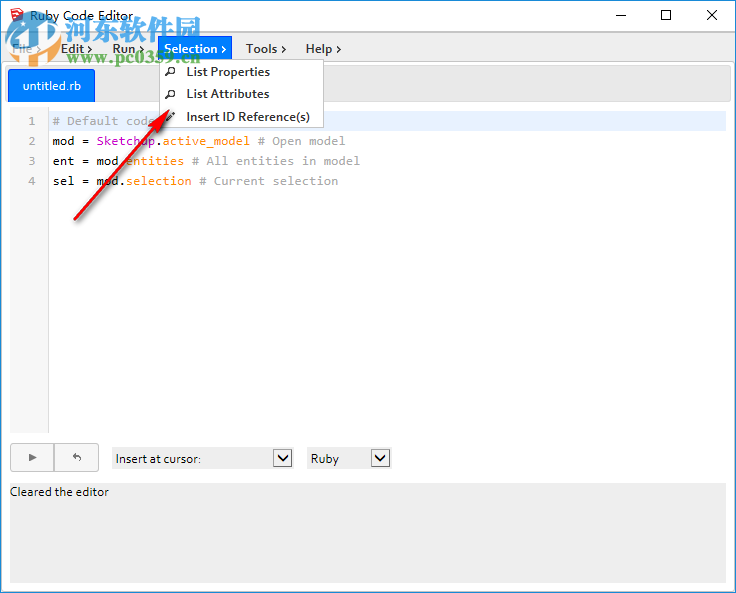
Task: Click line number 3 in gutter
Action: click(31, 161)
